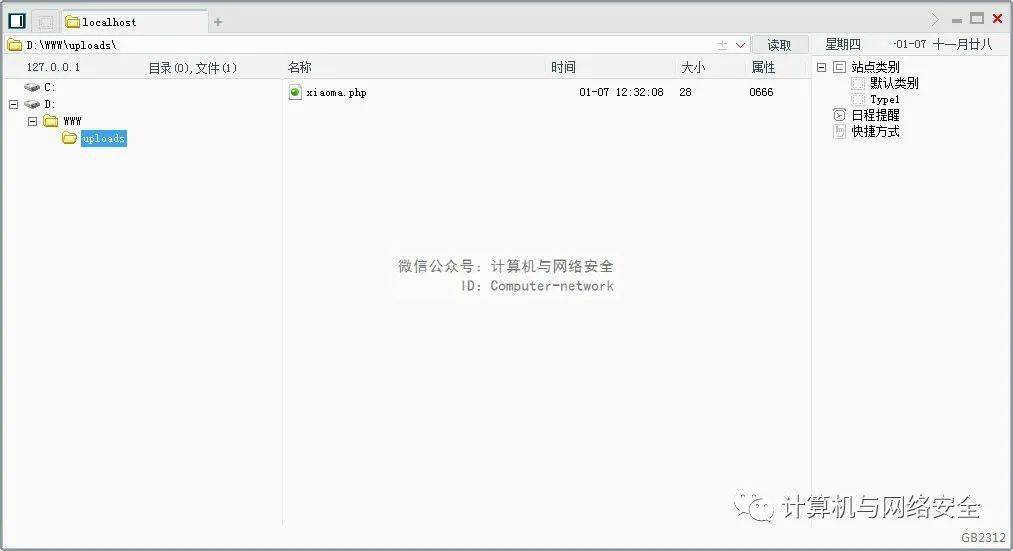
Task: Collapse the D: drive tree node
Action: click(x=13, y=104)
